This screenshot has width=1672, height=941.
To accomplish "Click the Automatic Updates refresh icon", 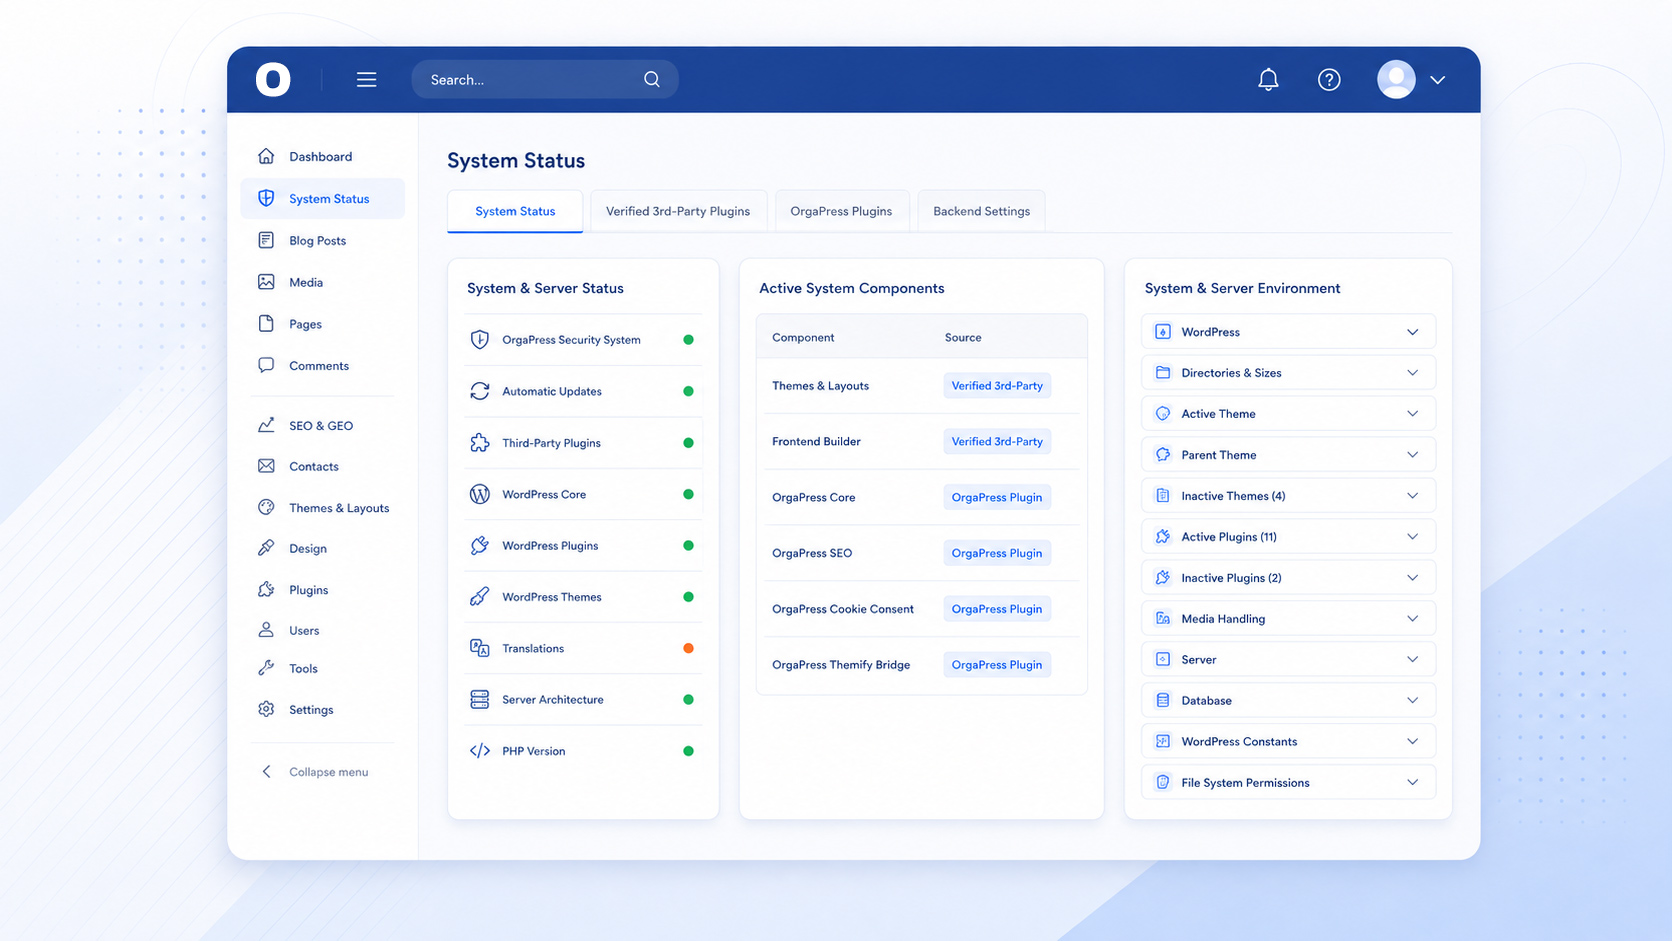I will pos(480,391).
